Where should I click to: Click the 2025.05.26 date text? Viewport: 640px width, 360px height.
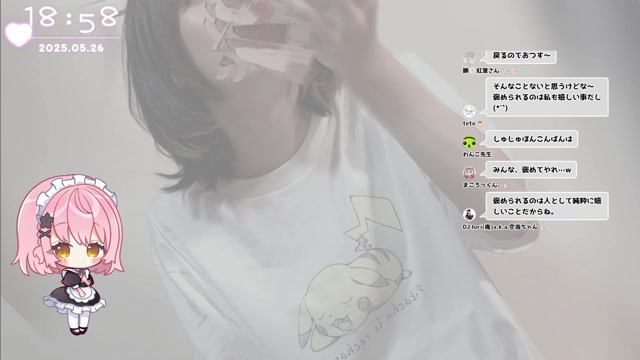pyautogui.click(x=71, y=48)
